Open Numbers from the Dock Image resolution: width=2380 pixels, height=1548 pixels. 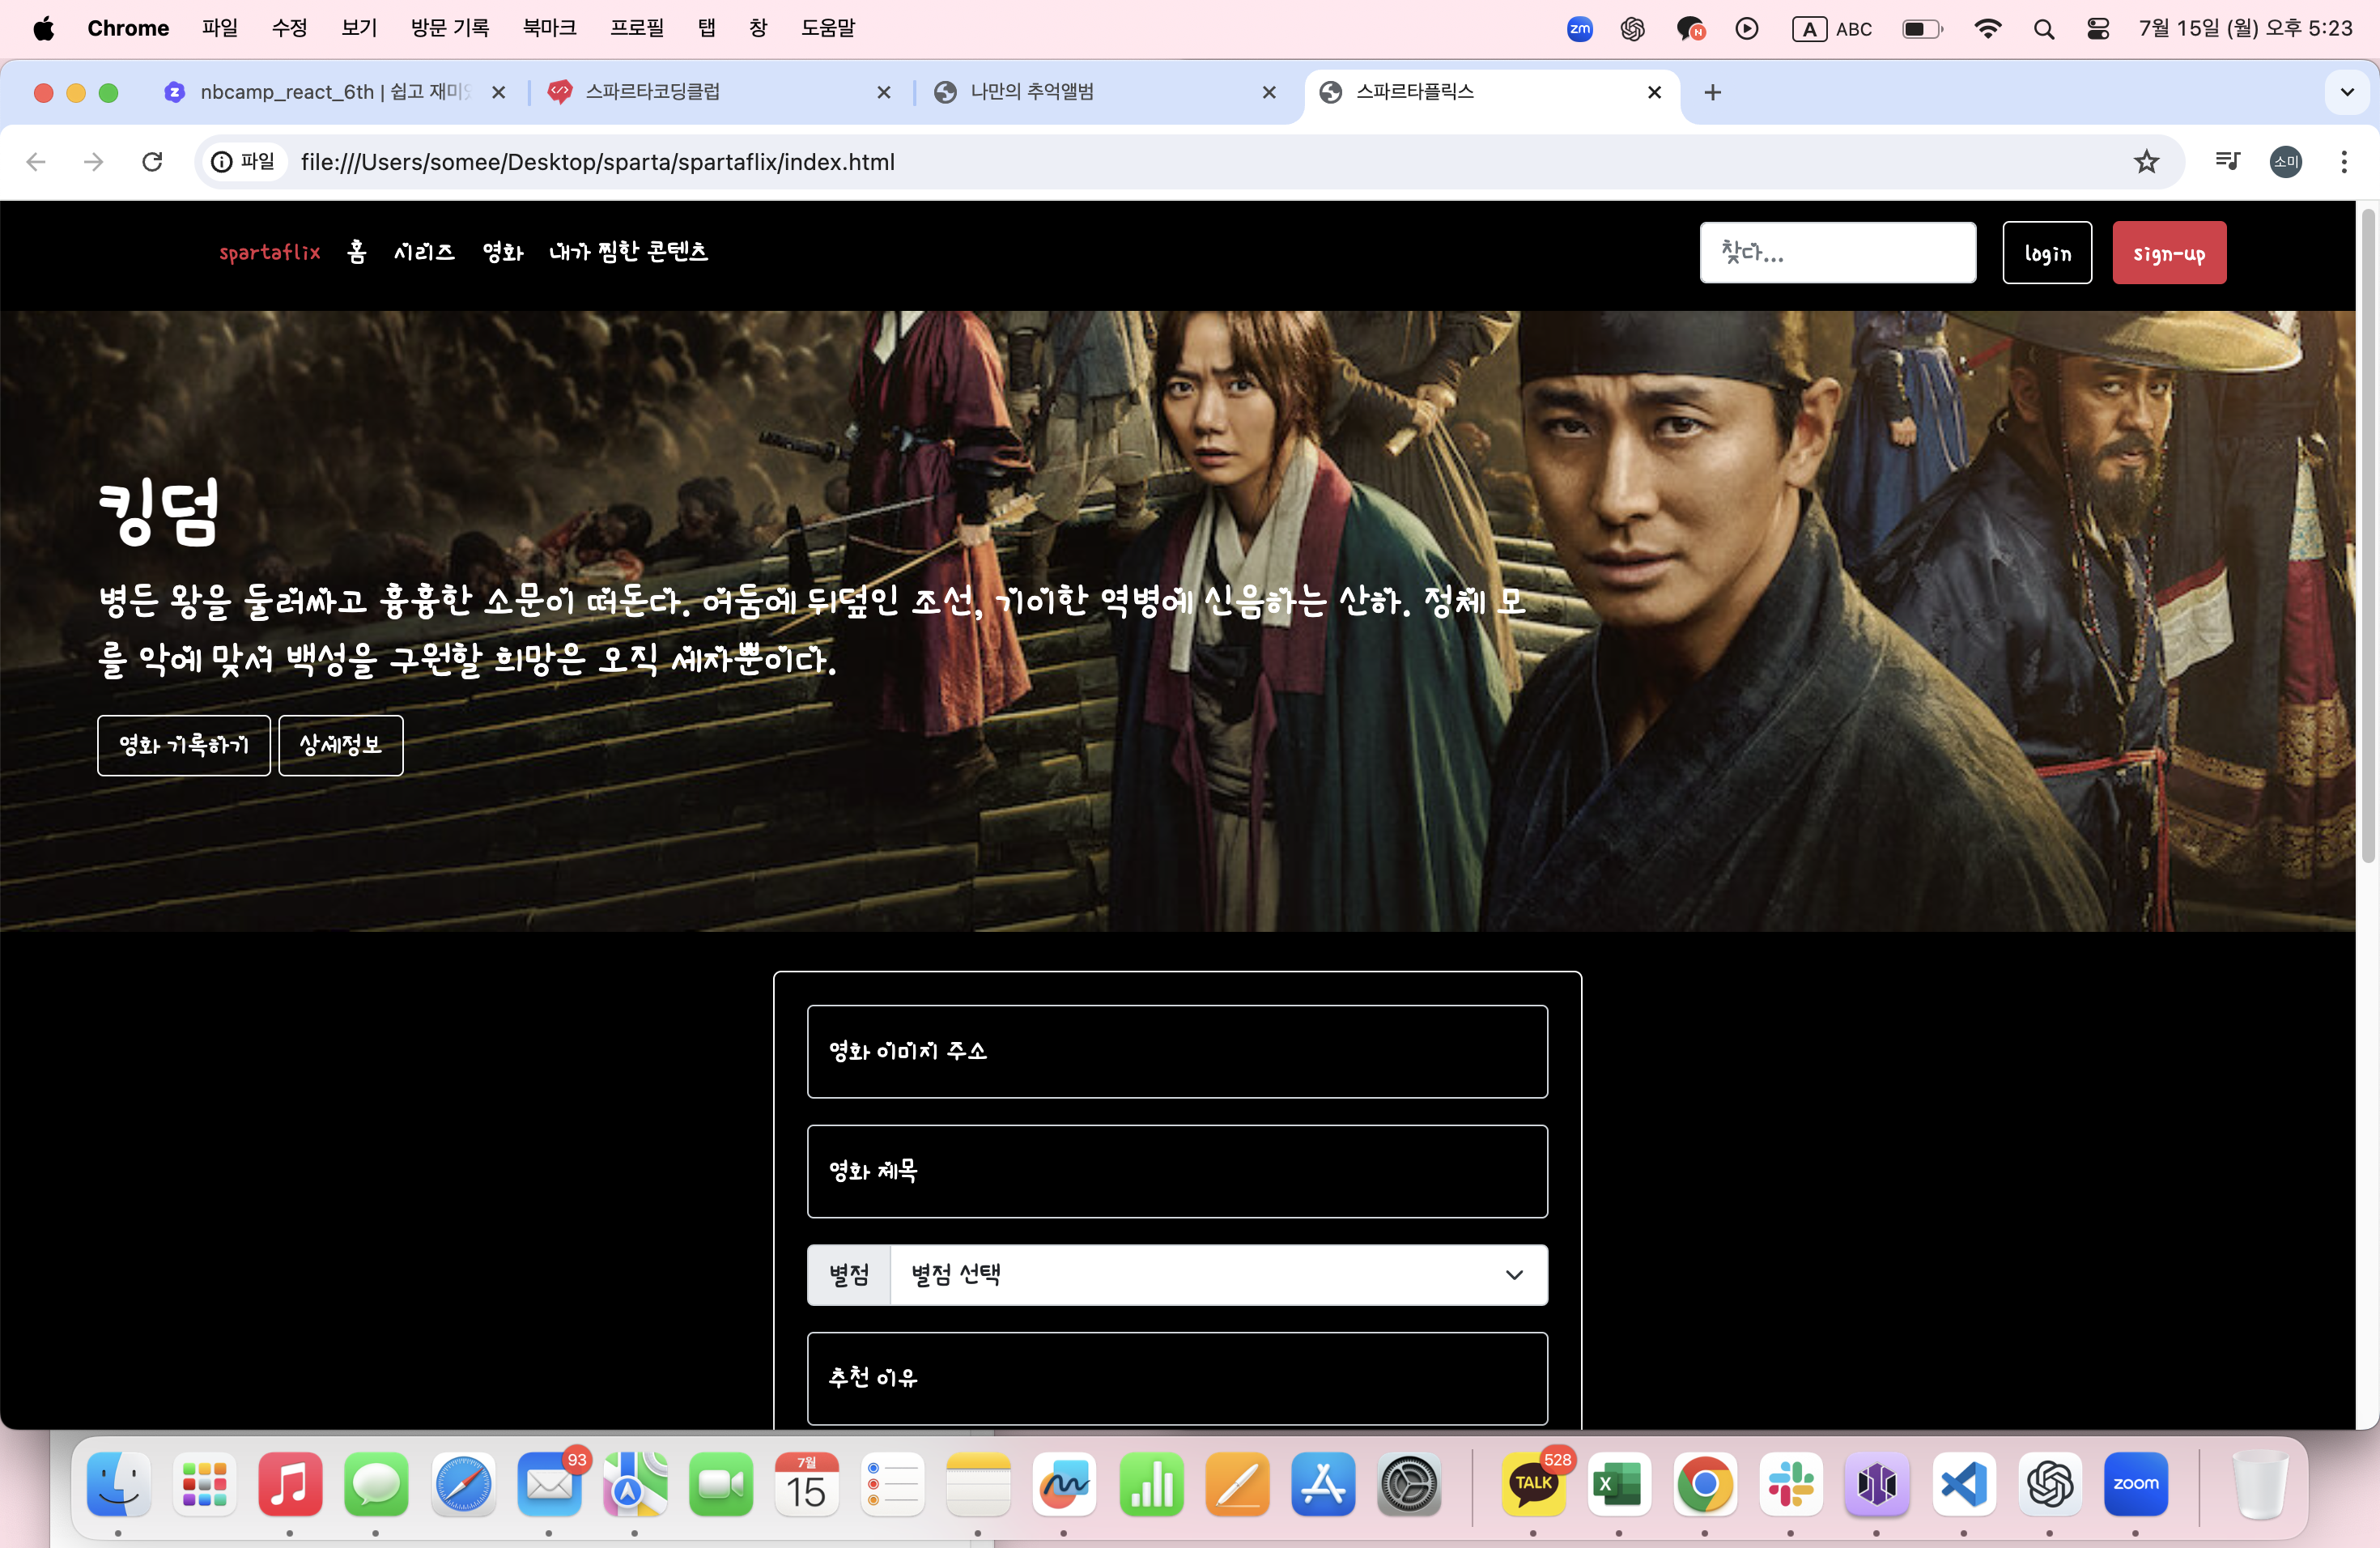coord(1151,1484)
